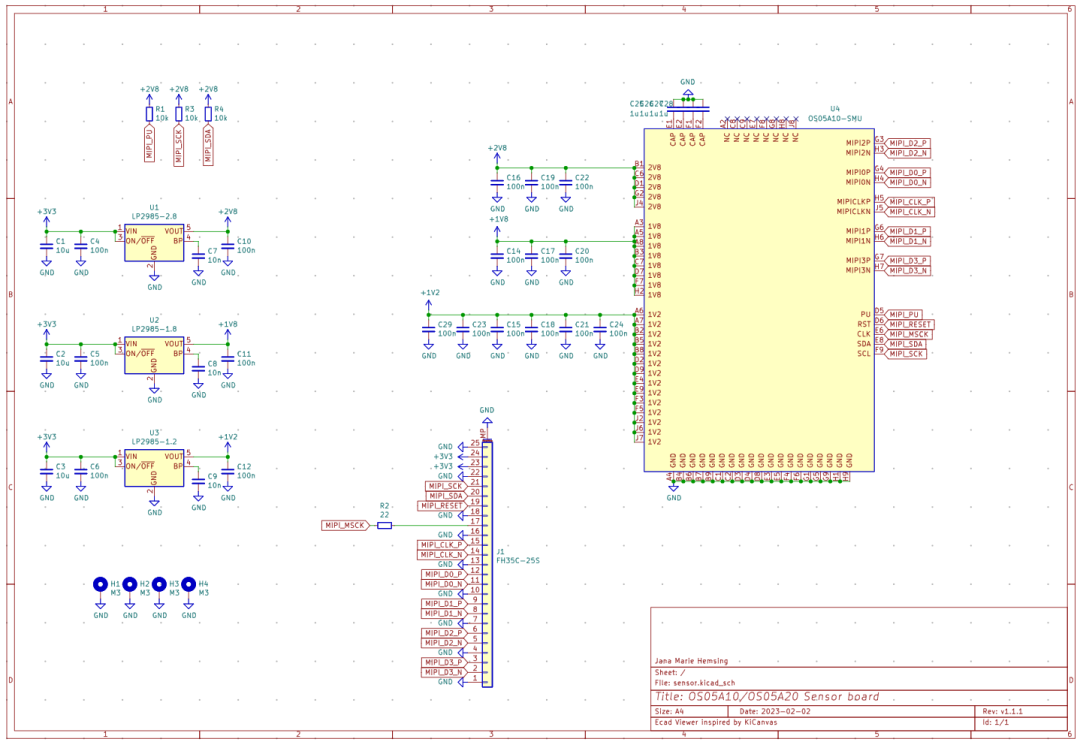Select capacitor C12 100n symbol
The width and height of the screenshot is (1080, 745).
tap(228, 471)
